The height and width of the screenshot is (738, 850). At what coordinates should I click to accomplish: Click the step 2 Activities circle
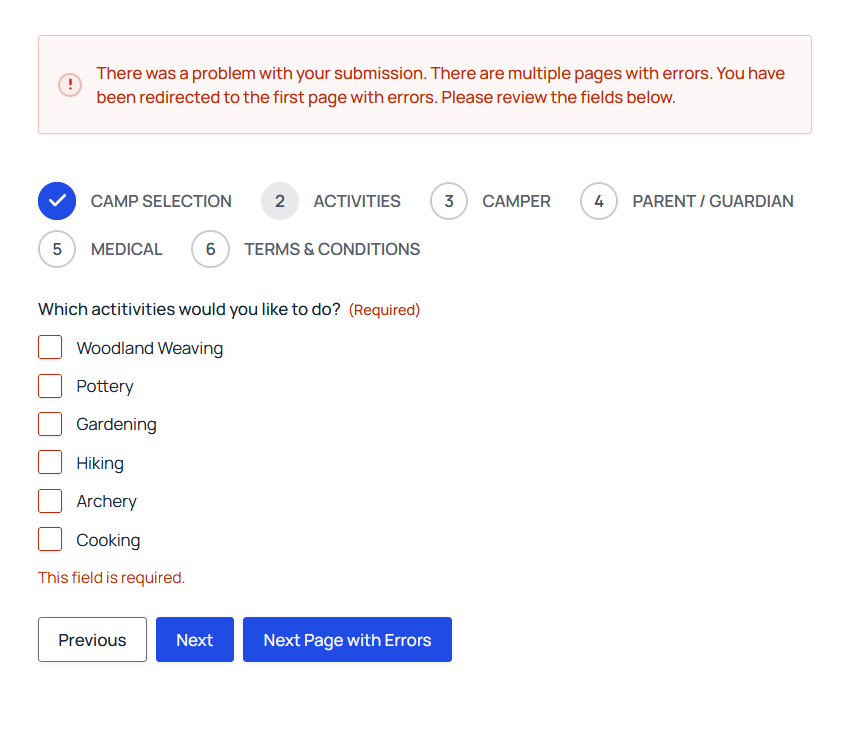coord(280,201)
